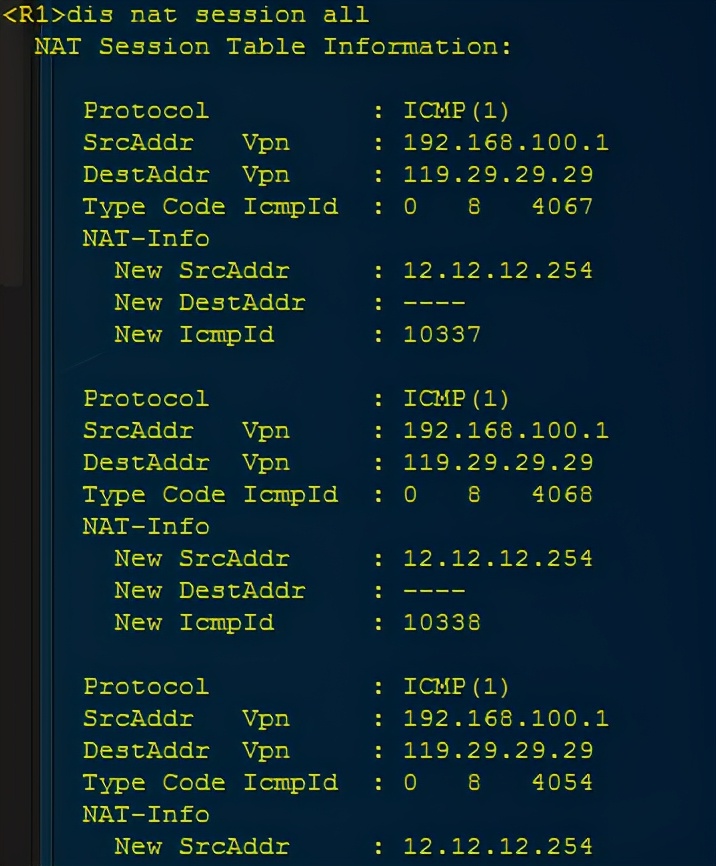Click the second session's New SrcAddr 12.12.12.254

[x=497, y=559]
